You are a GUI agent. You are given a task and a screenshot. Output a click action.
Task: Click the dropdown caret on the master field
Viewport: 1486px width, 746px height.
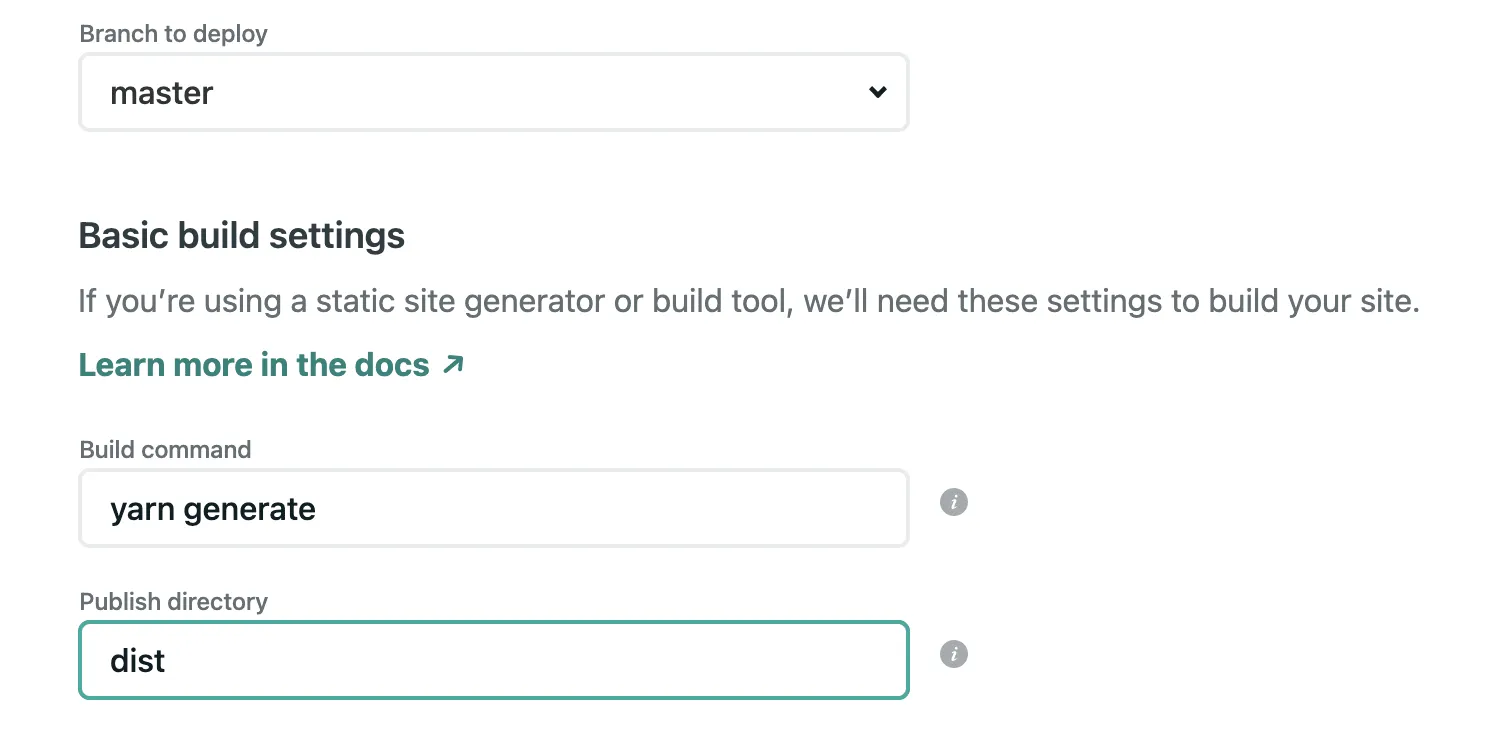click(877, 91)
